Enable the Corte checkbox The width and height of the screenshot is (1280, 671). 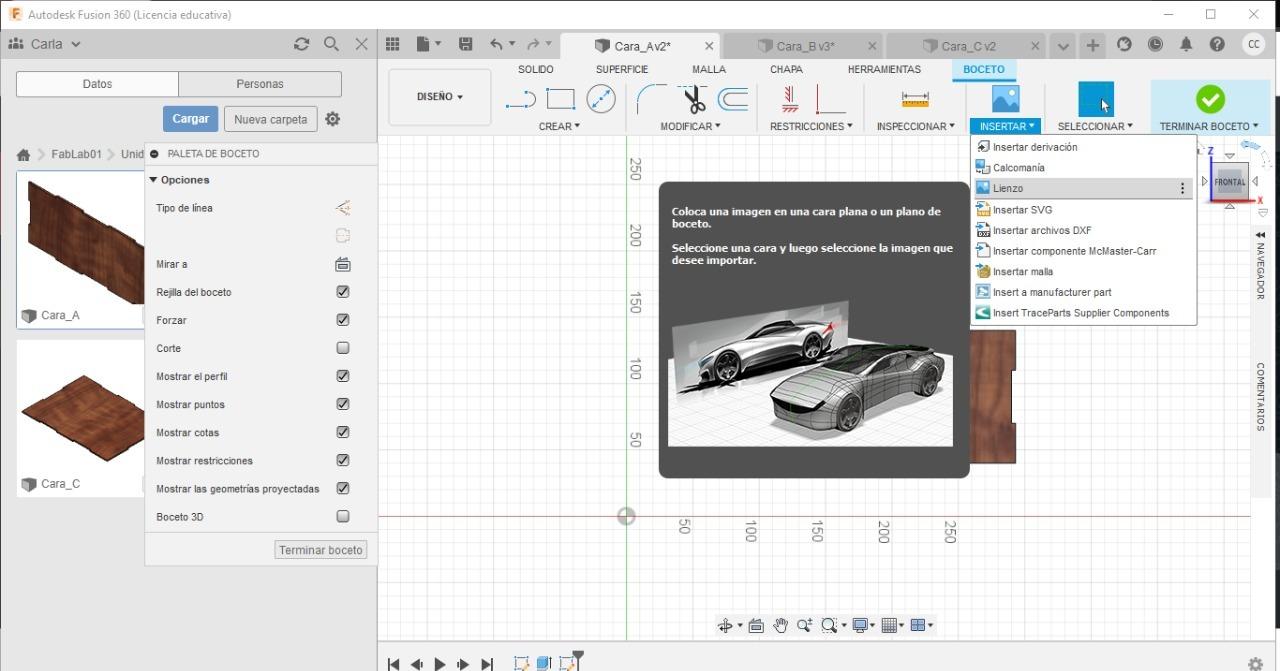343,348
